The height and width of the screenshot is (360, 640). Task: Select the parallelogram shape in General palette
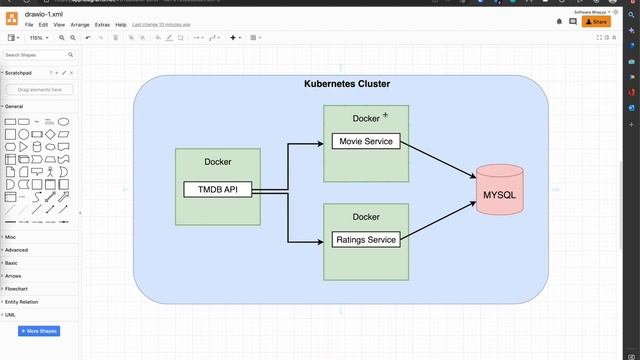click(63, 134)
